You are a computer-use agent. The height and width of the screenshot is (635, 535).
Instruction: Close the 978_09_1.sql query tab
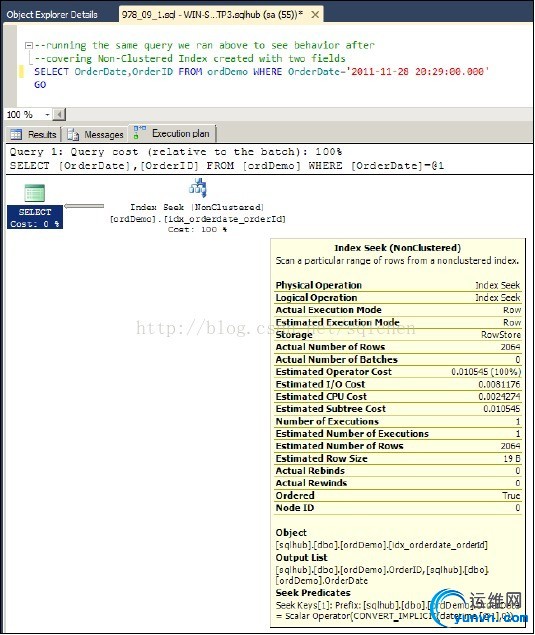(x=315, y=15)
